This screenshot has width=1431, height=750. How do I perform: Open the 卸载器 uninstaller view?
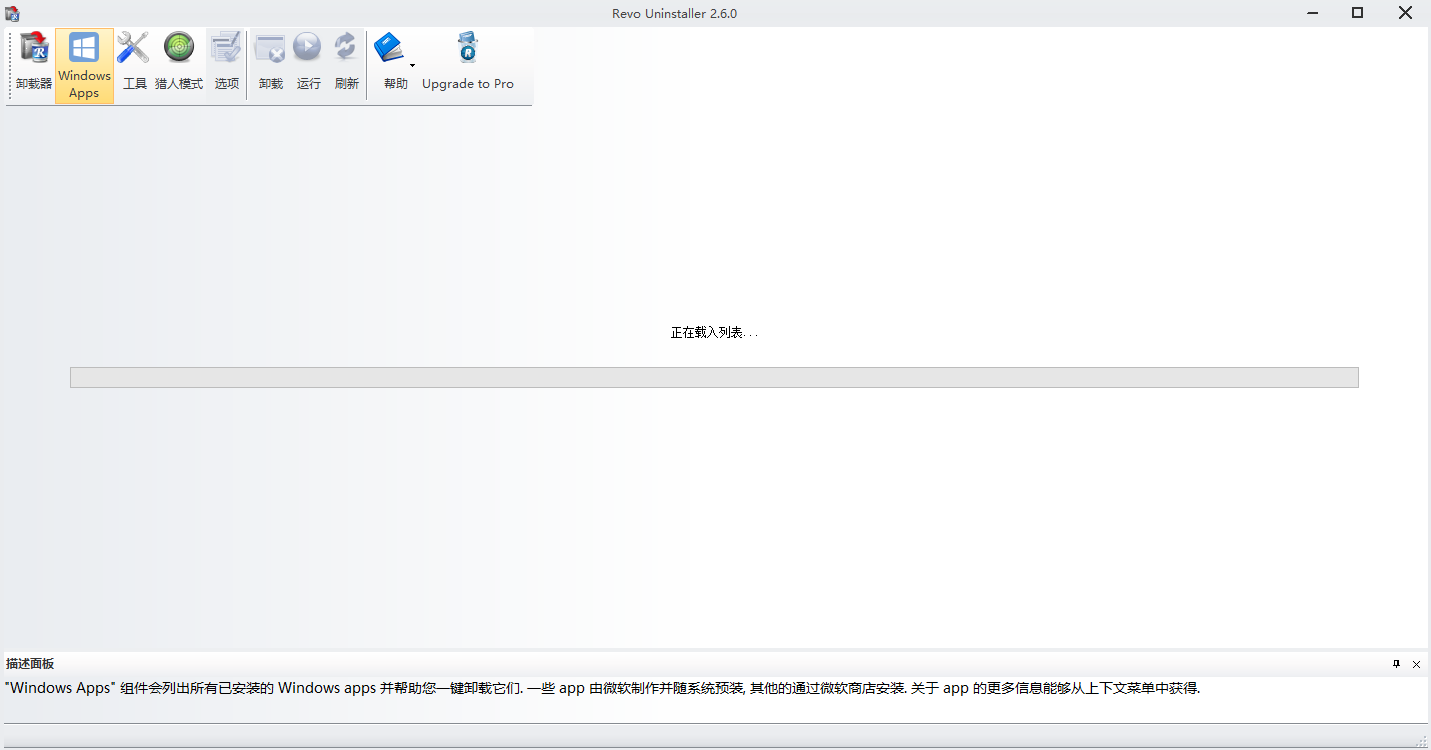click(x=34, y=64)
